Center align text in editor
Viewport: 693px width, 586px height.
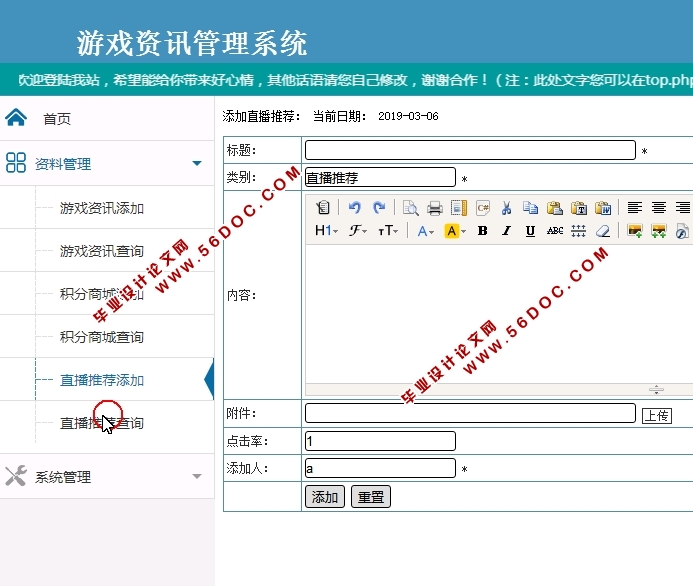(659, 207)
